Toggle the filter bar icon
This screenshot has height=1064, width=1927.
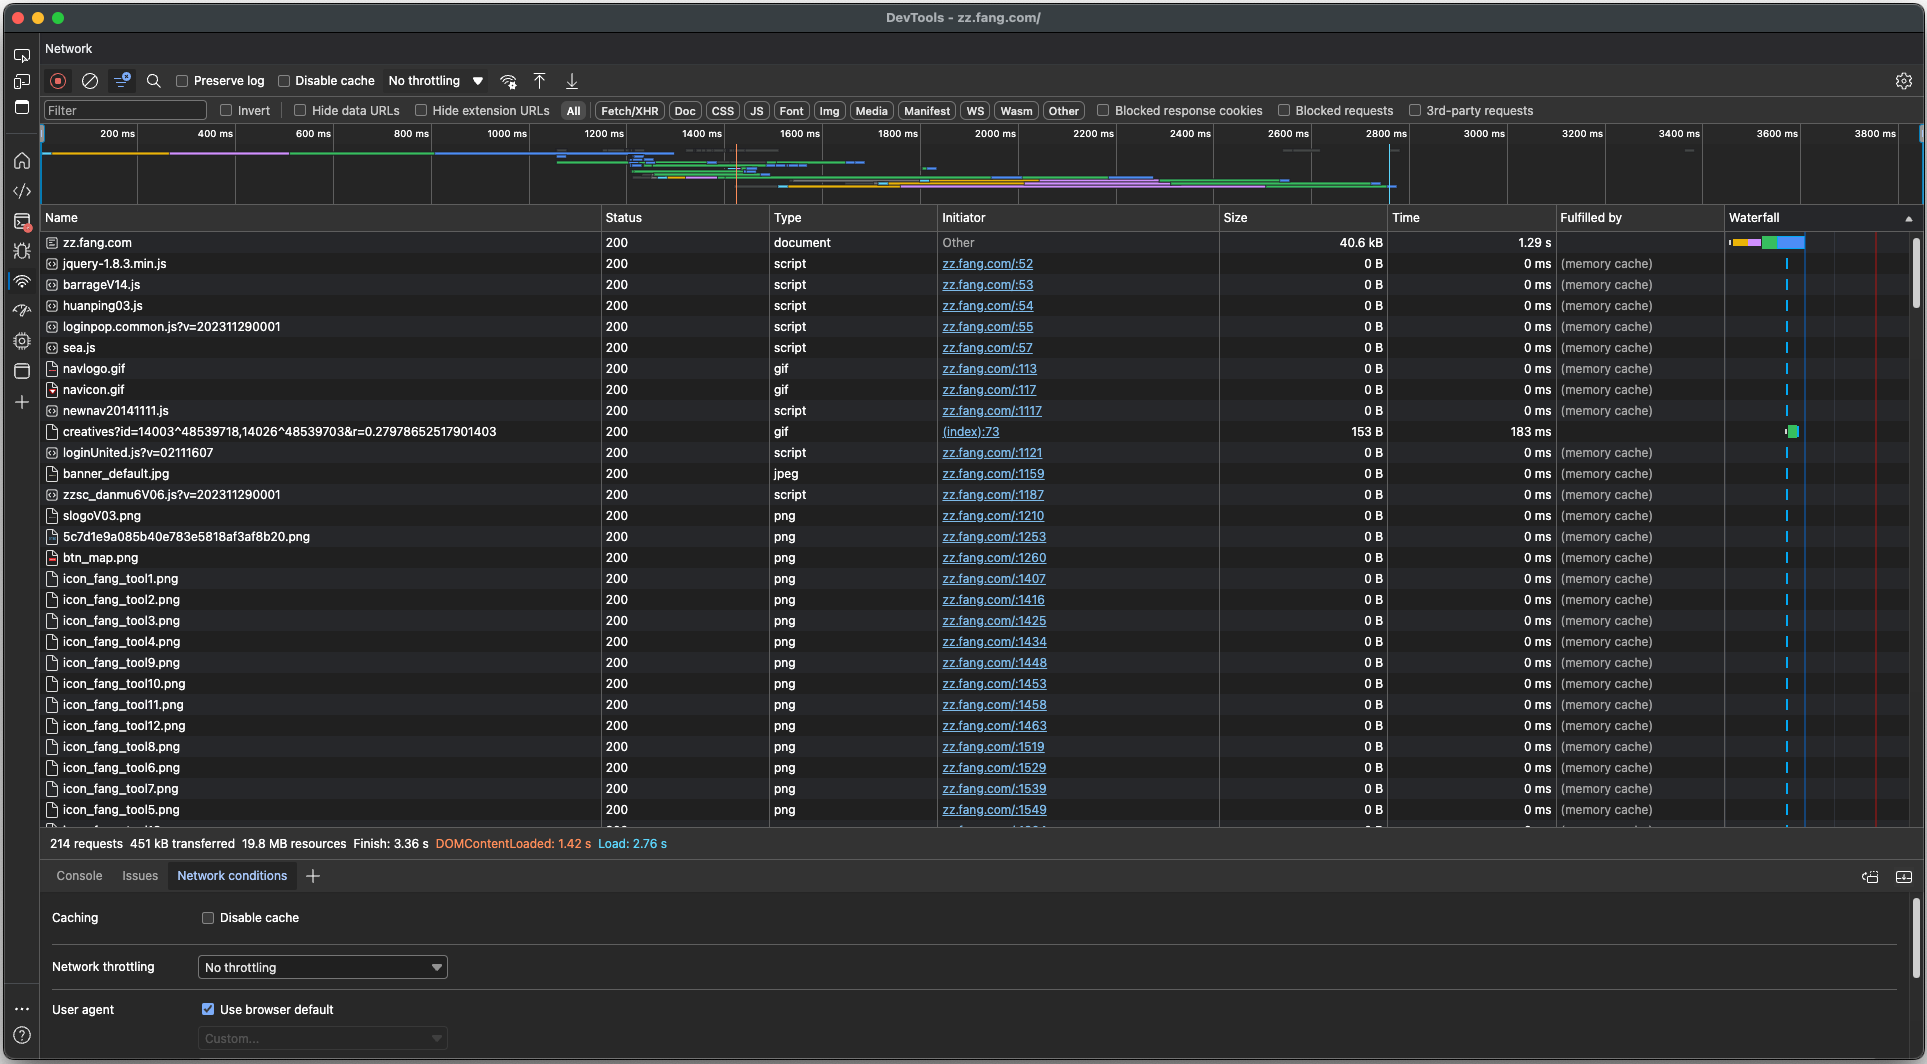click(x=122, y=81)
